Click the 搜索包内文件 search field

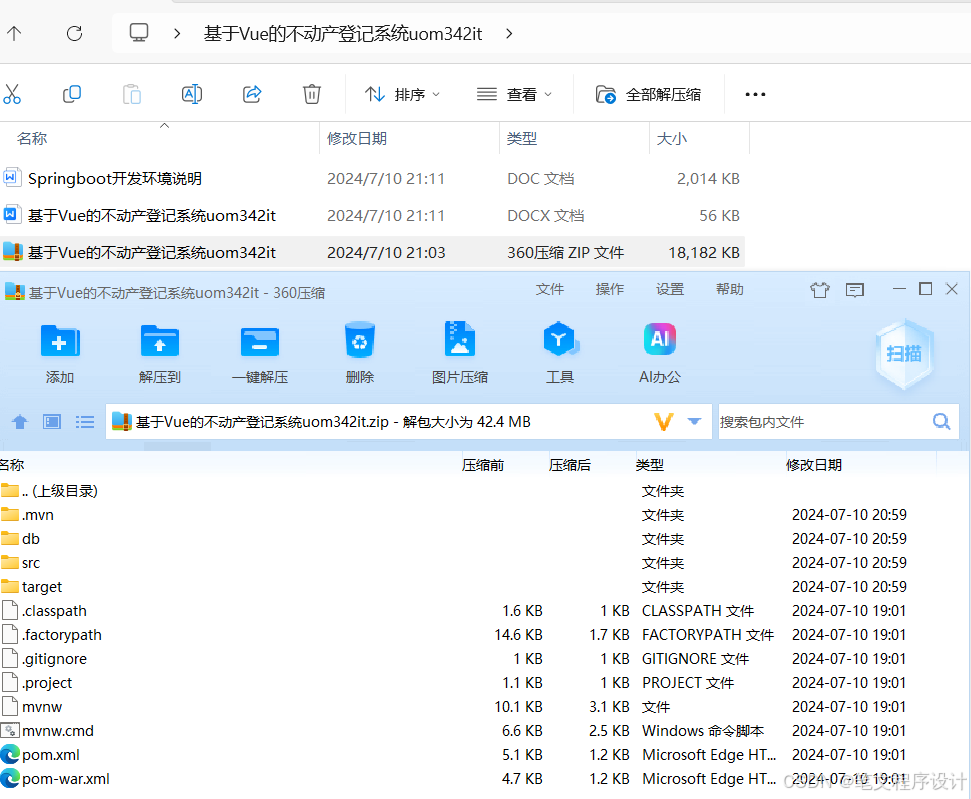[830, 421]
